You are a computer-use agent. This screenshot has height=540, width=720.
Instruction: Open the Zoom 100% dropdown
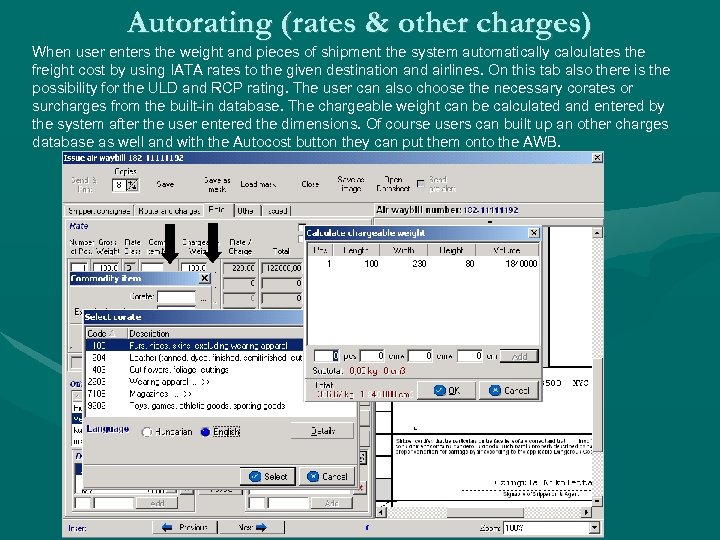[594, 528]
